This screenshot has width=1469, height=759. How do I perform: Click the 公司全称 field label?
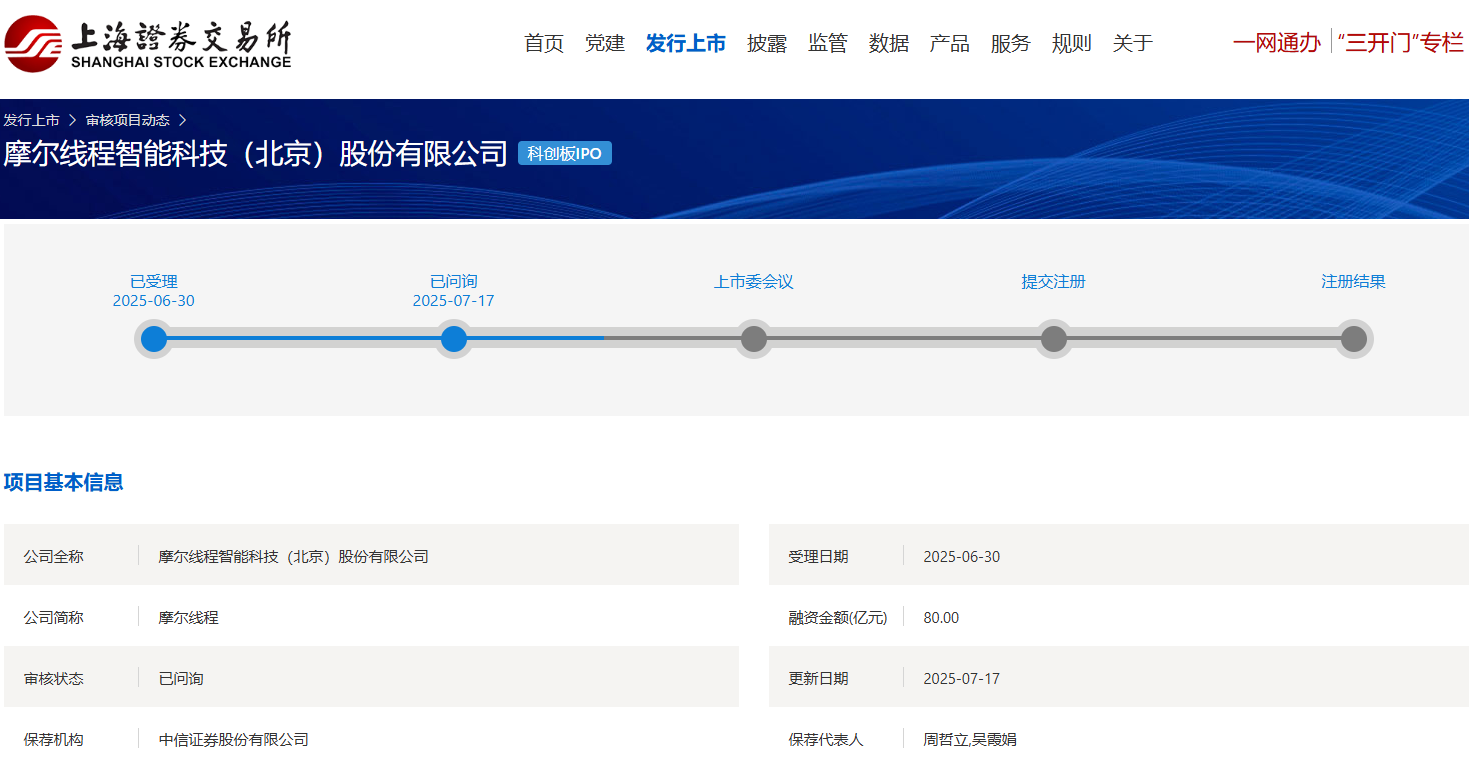point(54,557)
